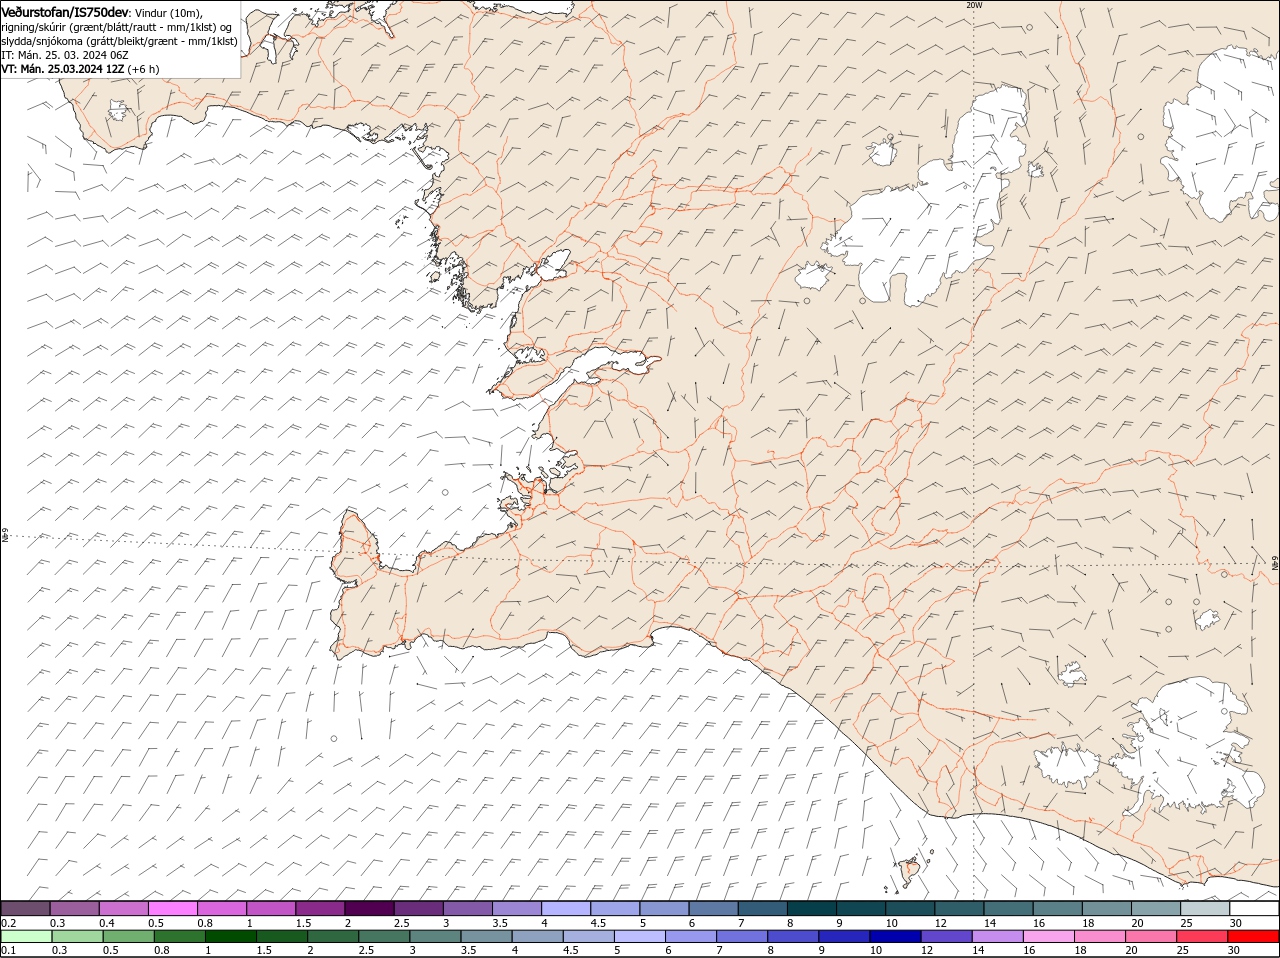The height and width of the screenshot is (958, 1280).
Task: Pick white swatch right of upper-scale 30
Action: coord(1254,908)
